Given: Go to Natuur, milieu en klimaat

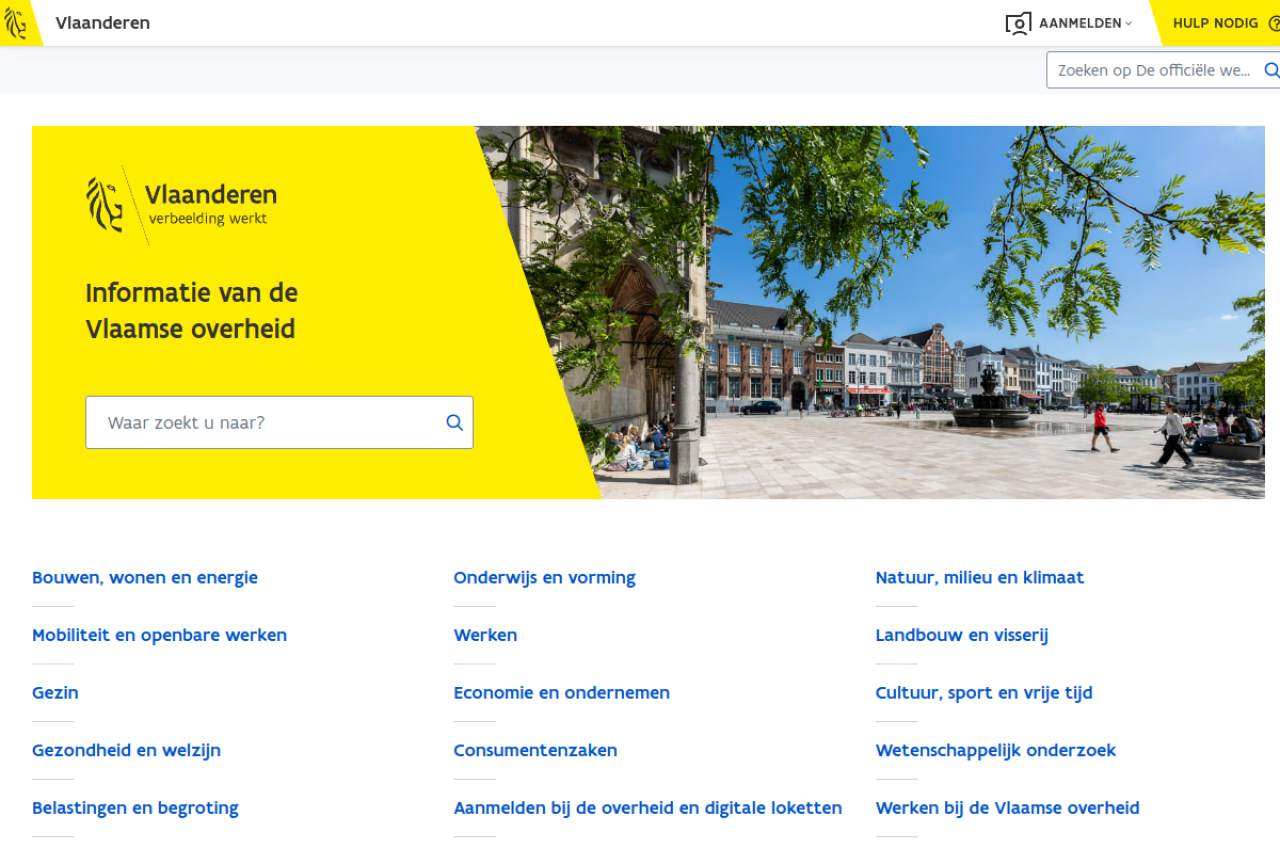Looking at the screenshot, I should 979,577.
